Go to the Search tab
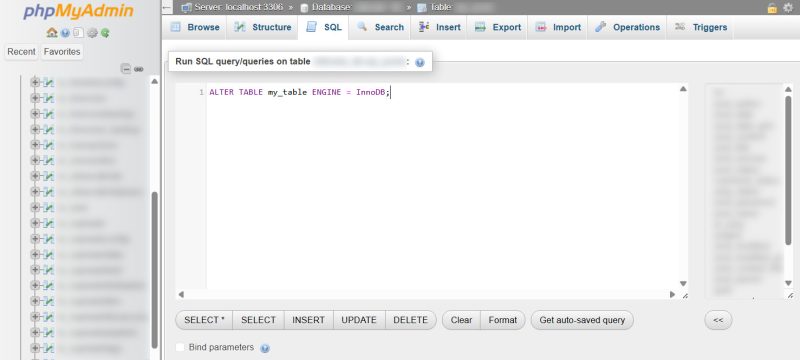 (x=381, y=28)
